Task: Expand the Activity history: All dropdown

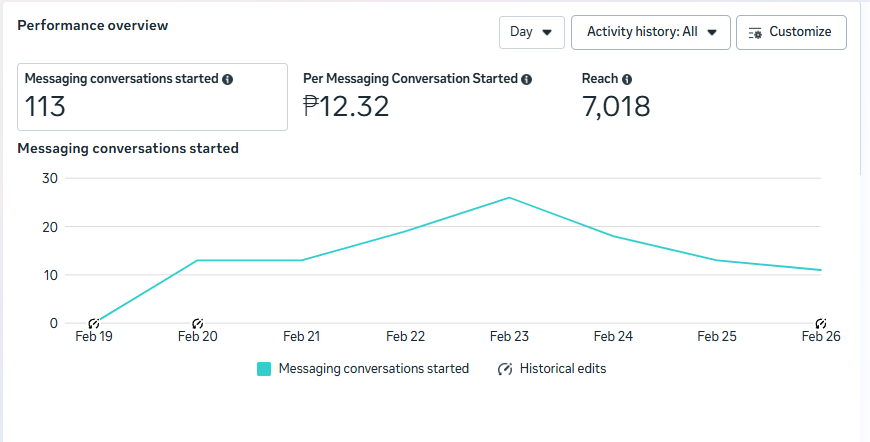Action: point(651,32)
